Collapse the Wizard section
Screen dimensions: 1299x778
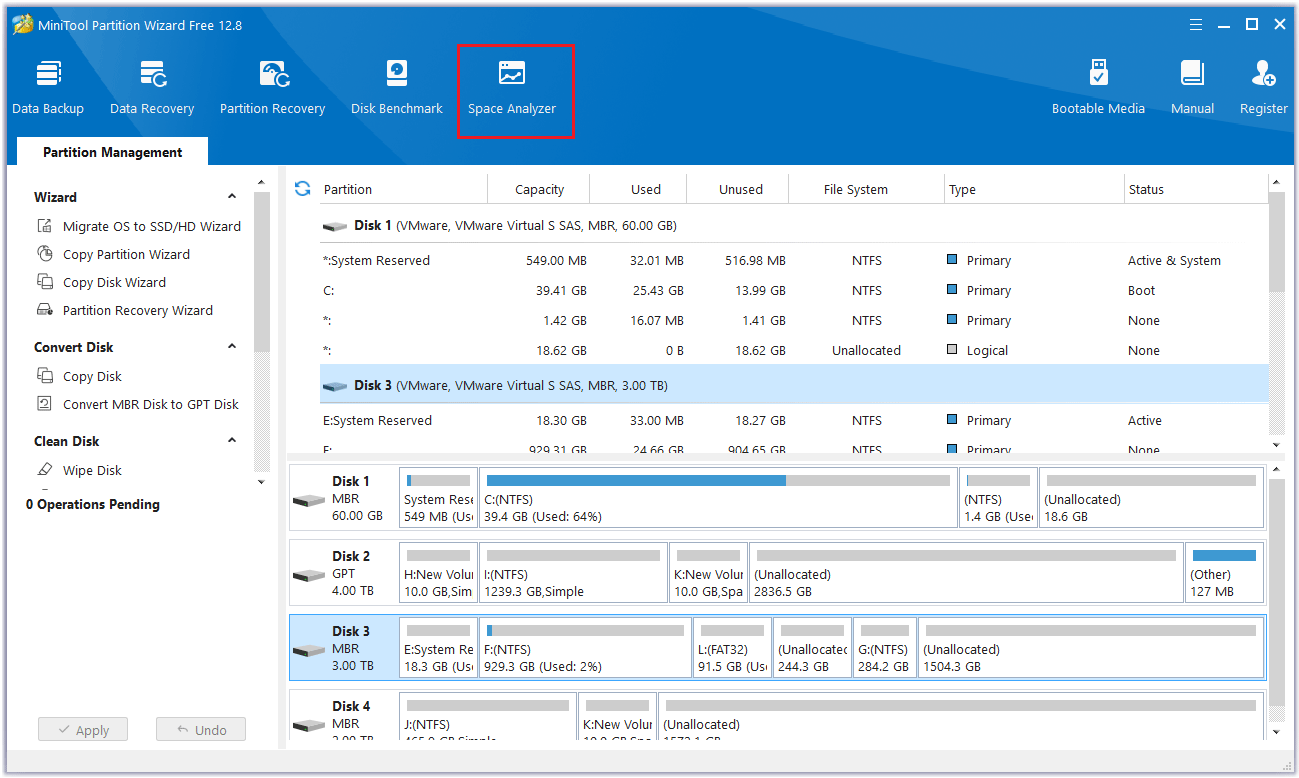coord(232,197)
